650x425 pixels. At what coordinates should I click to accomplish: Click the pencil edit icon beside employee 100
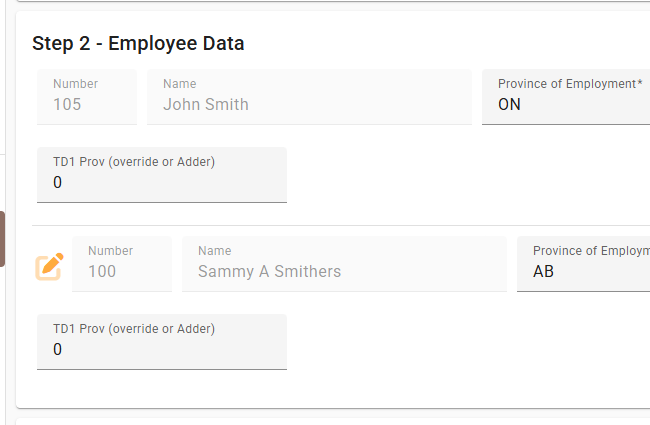coord(50,266)
